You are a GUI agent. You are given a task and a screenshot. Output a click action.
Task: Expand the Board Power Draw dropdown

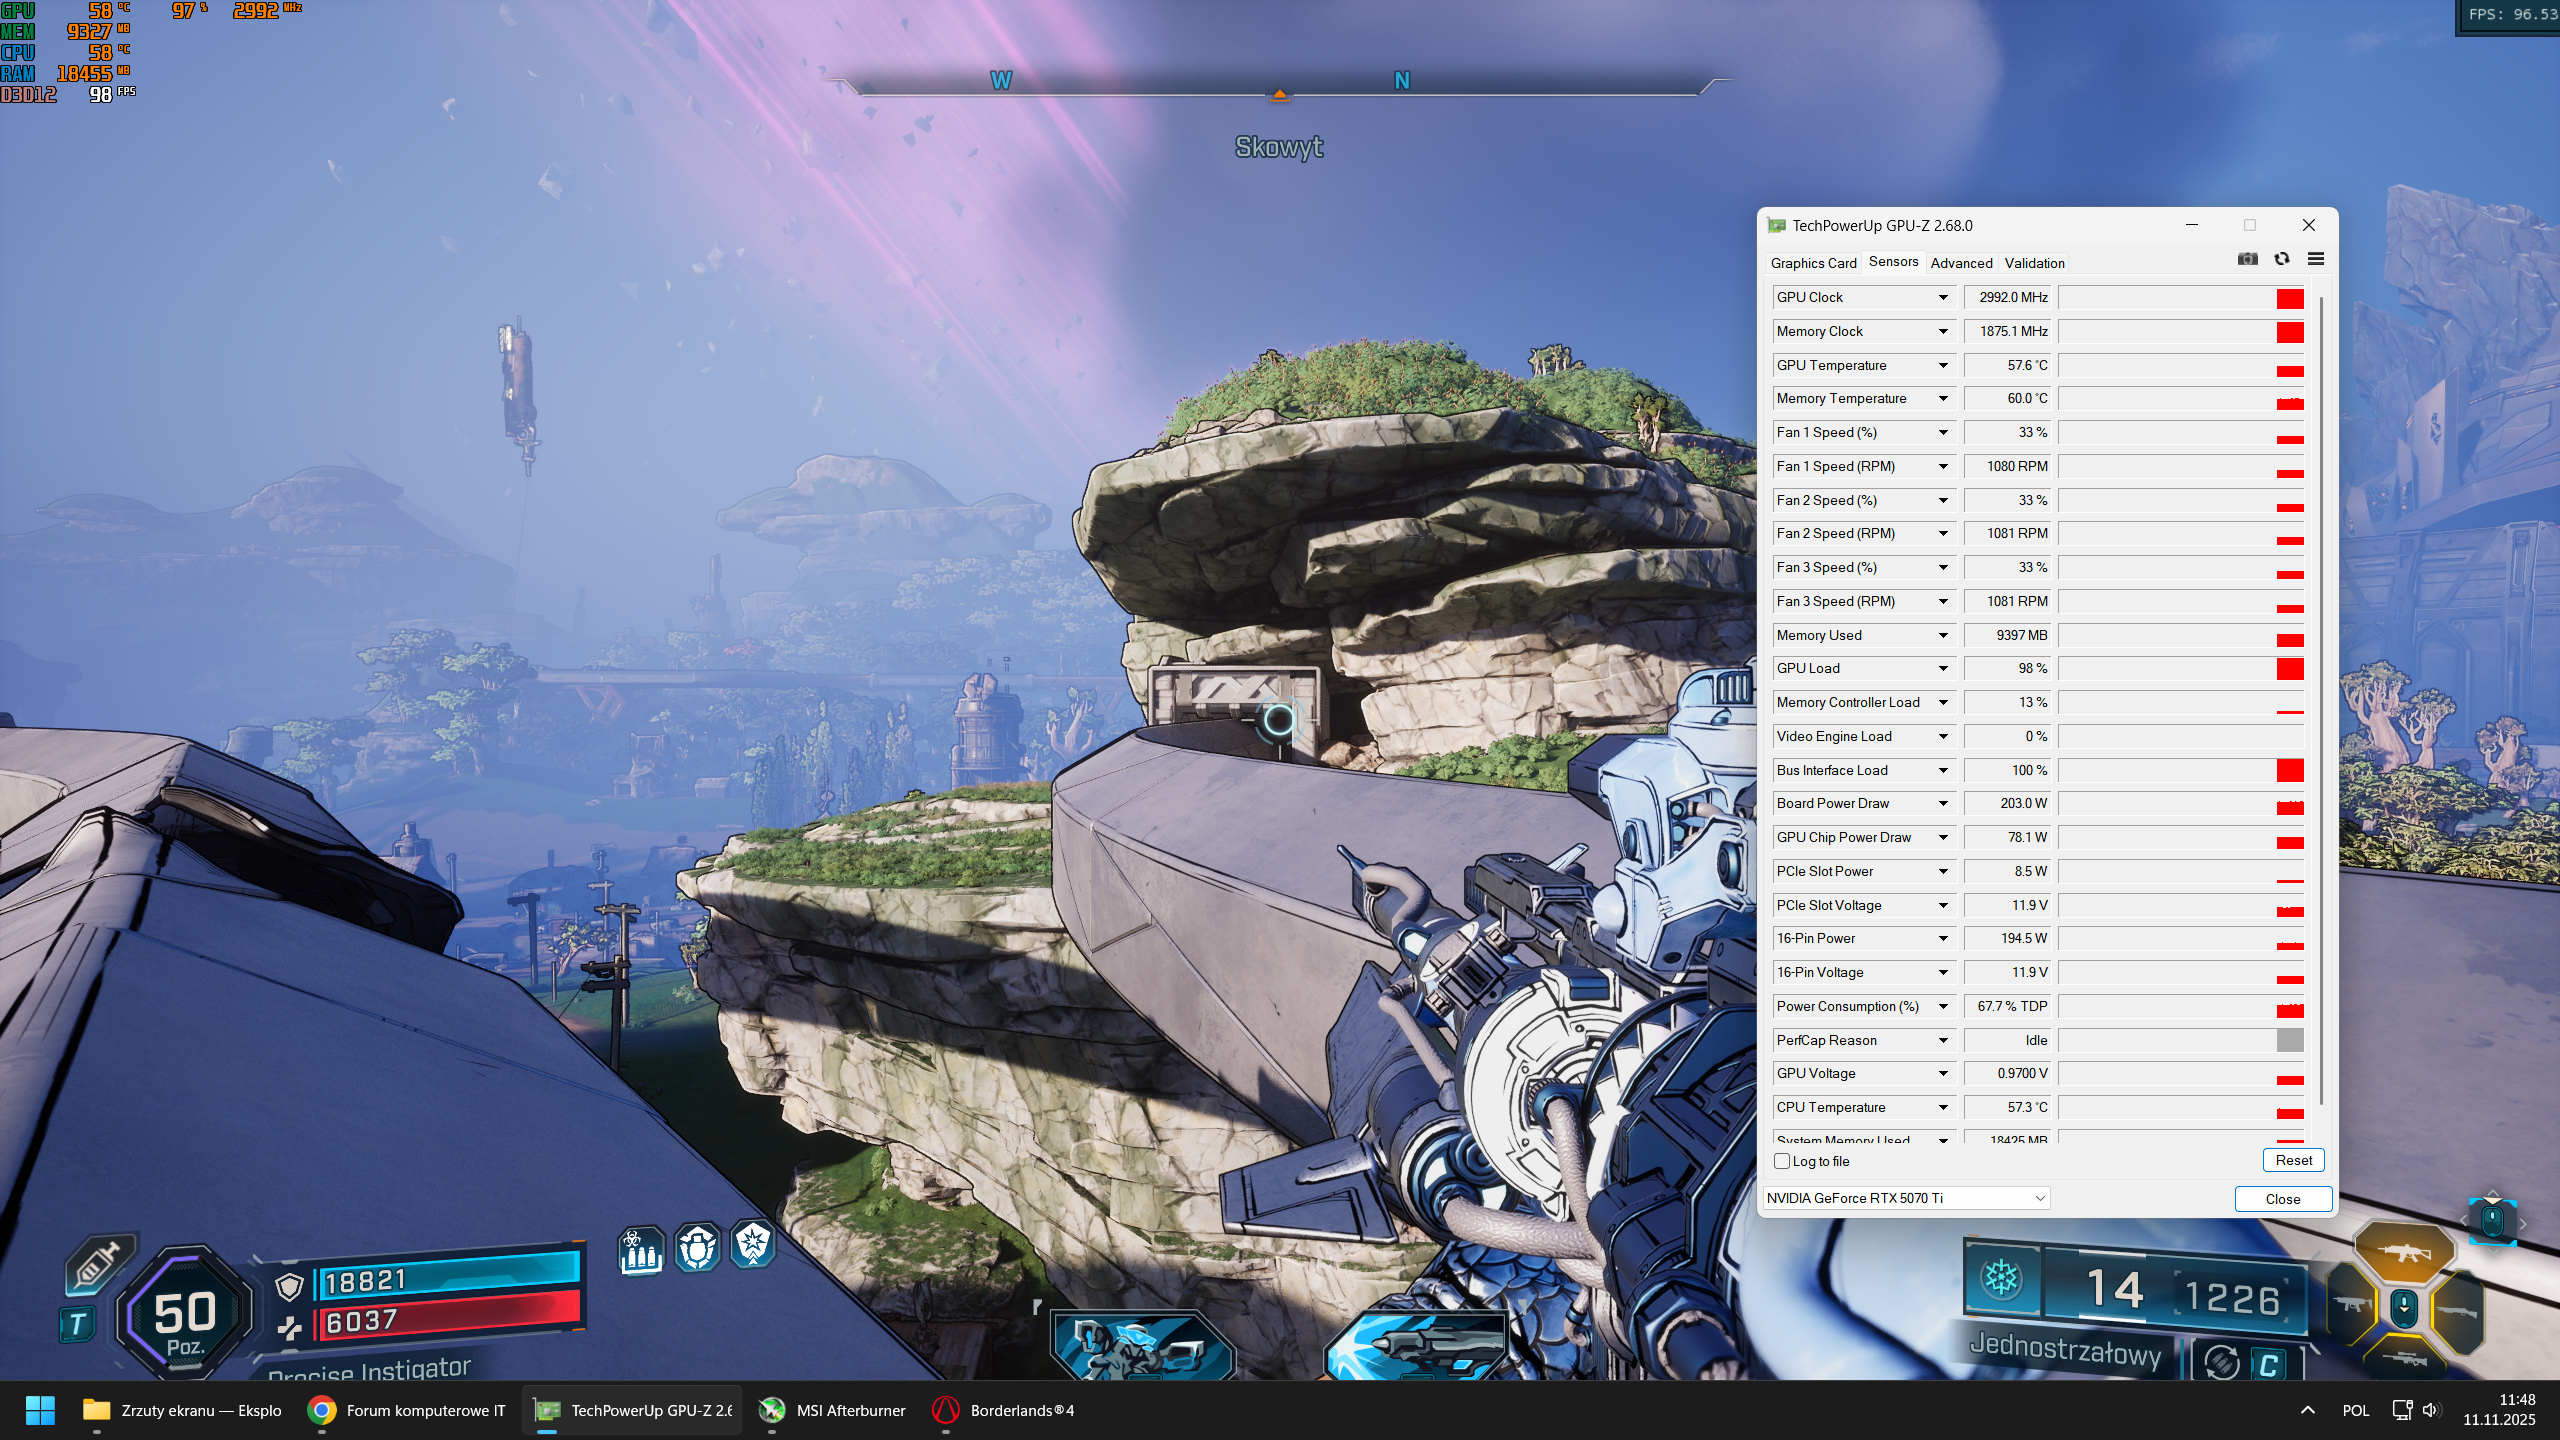(x=1943, y=803)
